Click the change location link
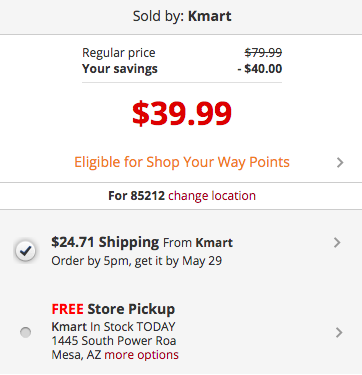 [212, 196]
